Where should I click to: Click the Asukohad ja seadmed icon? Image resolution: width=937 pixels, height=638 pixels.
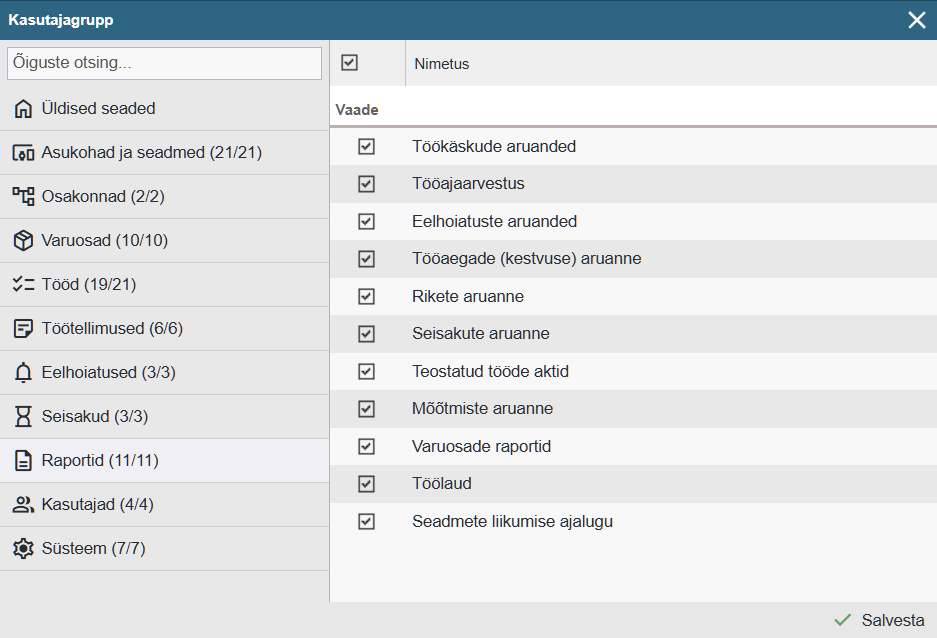[x=23, y=153]
